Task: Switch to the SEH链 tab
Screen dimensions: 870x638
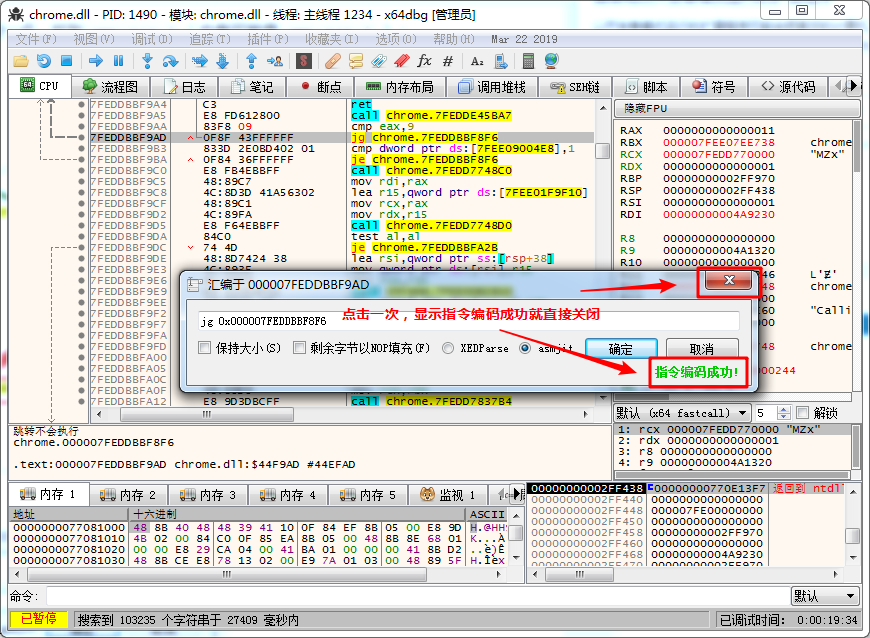Action: [x=575, y=87]
